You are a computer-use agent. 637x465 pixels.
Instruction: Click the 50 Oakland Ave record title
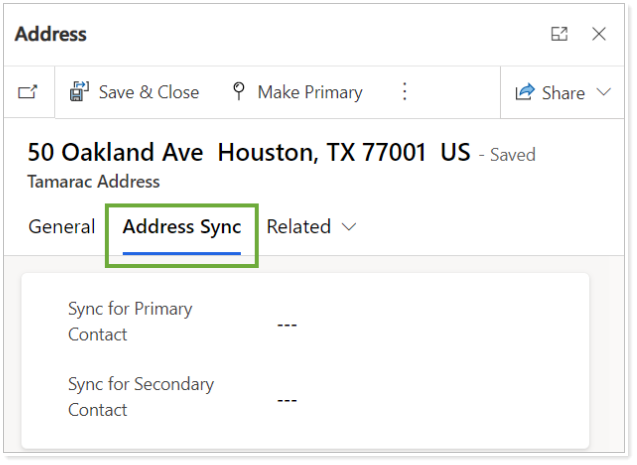click(248, 153)
